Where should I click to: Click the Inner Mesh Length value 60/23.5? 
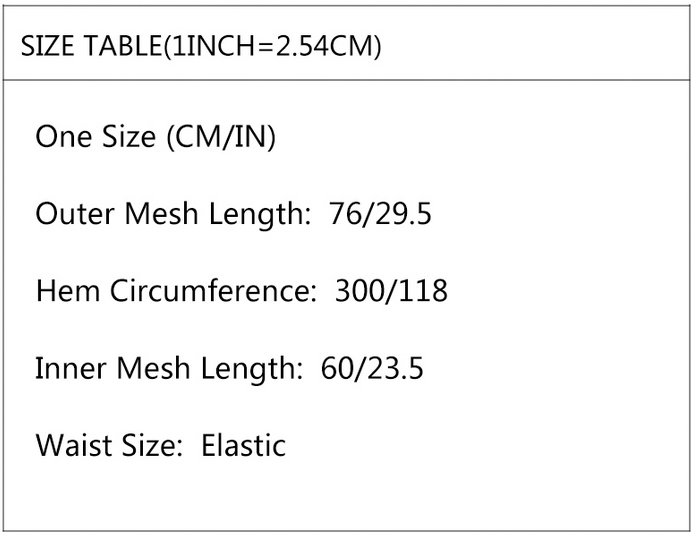372,368
